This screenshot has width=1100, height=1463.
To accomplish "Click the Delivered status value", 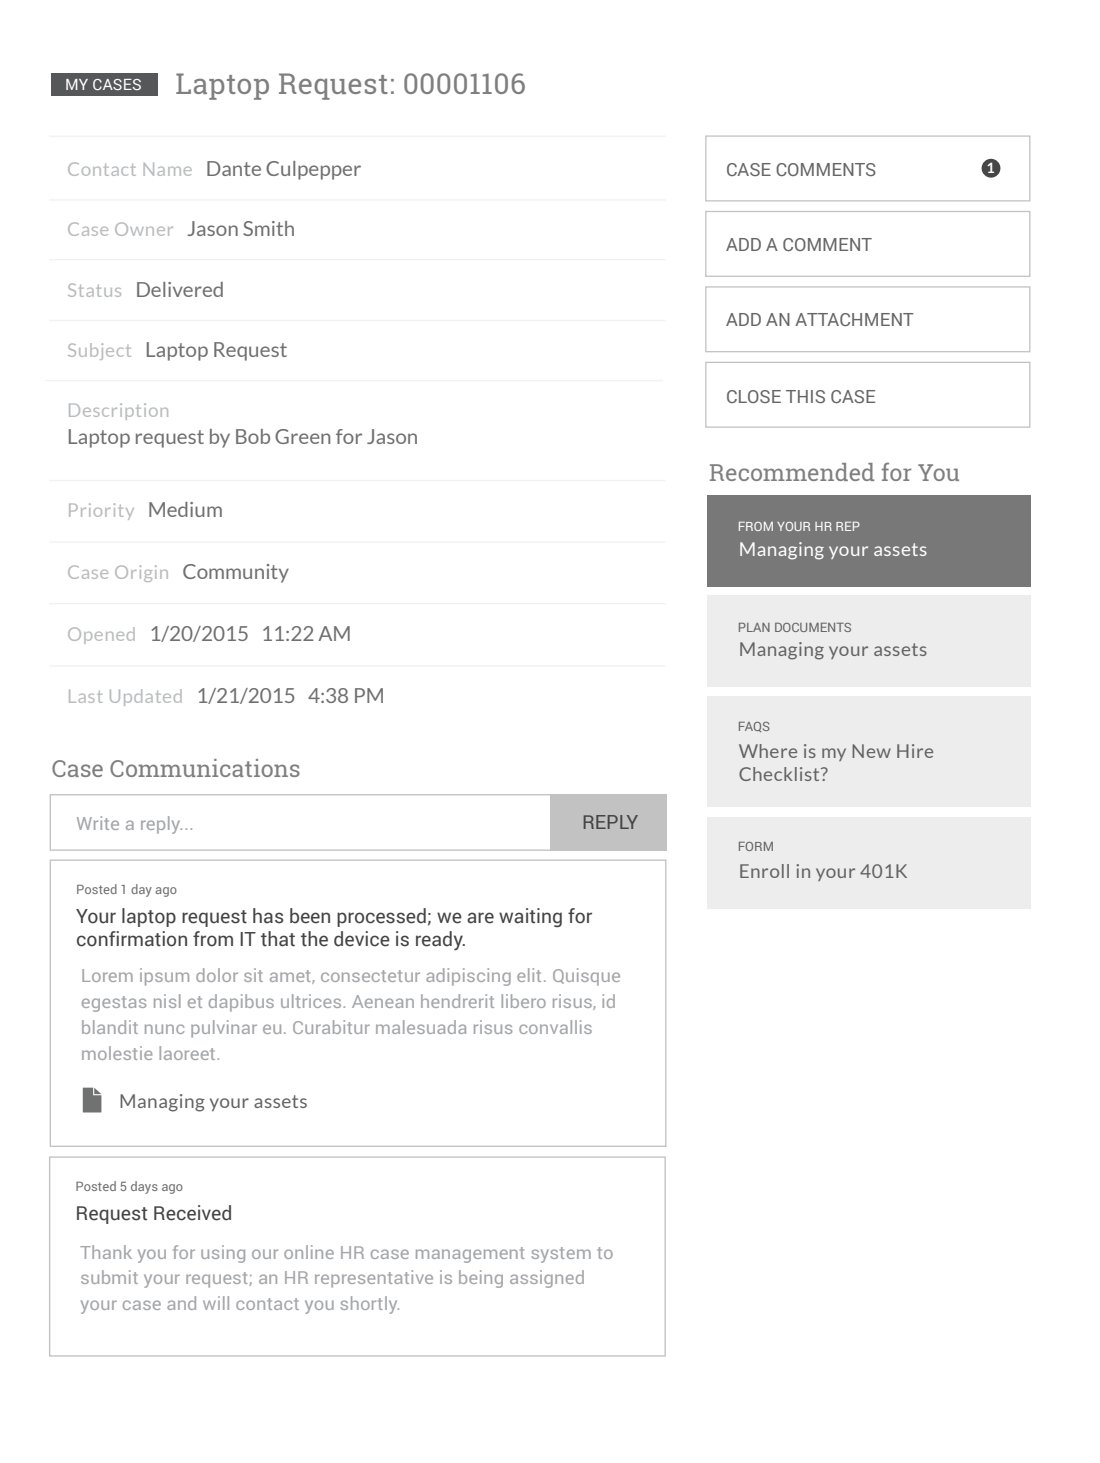I will click(x=180, y=290).
